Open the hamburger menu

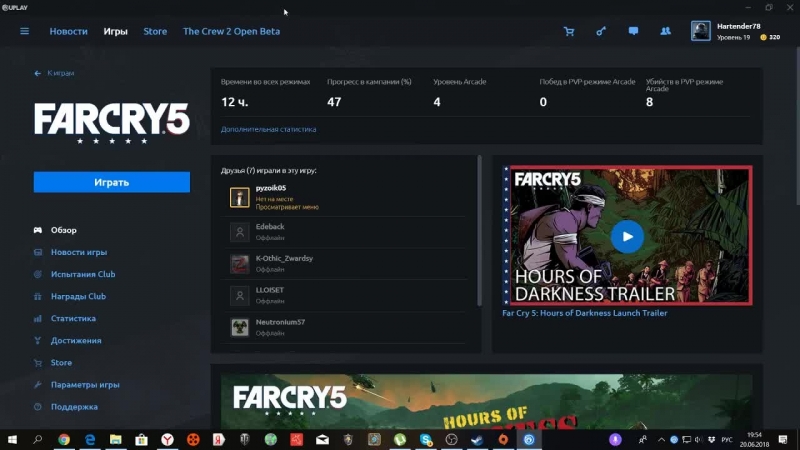[x=24, y=31]
